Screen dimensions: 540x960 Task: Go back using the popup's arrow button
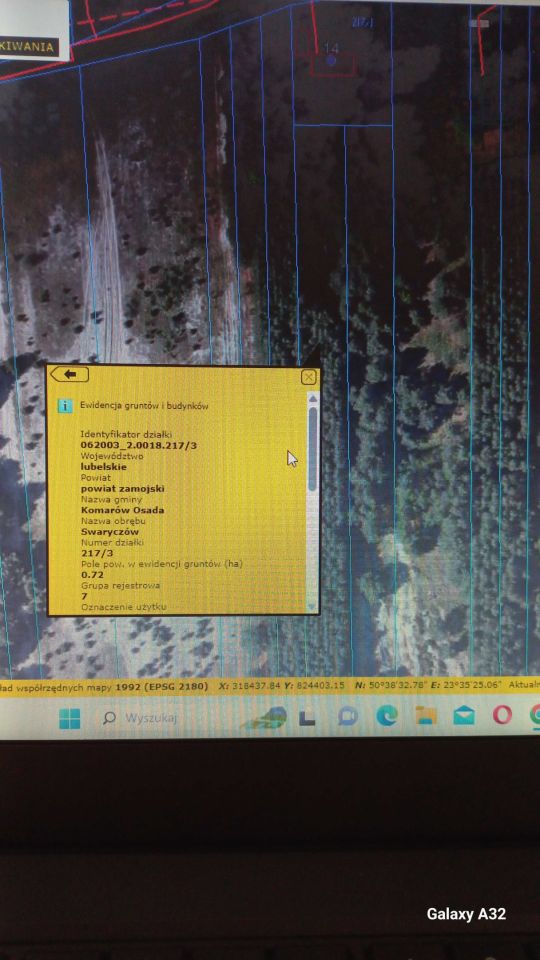69,374
